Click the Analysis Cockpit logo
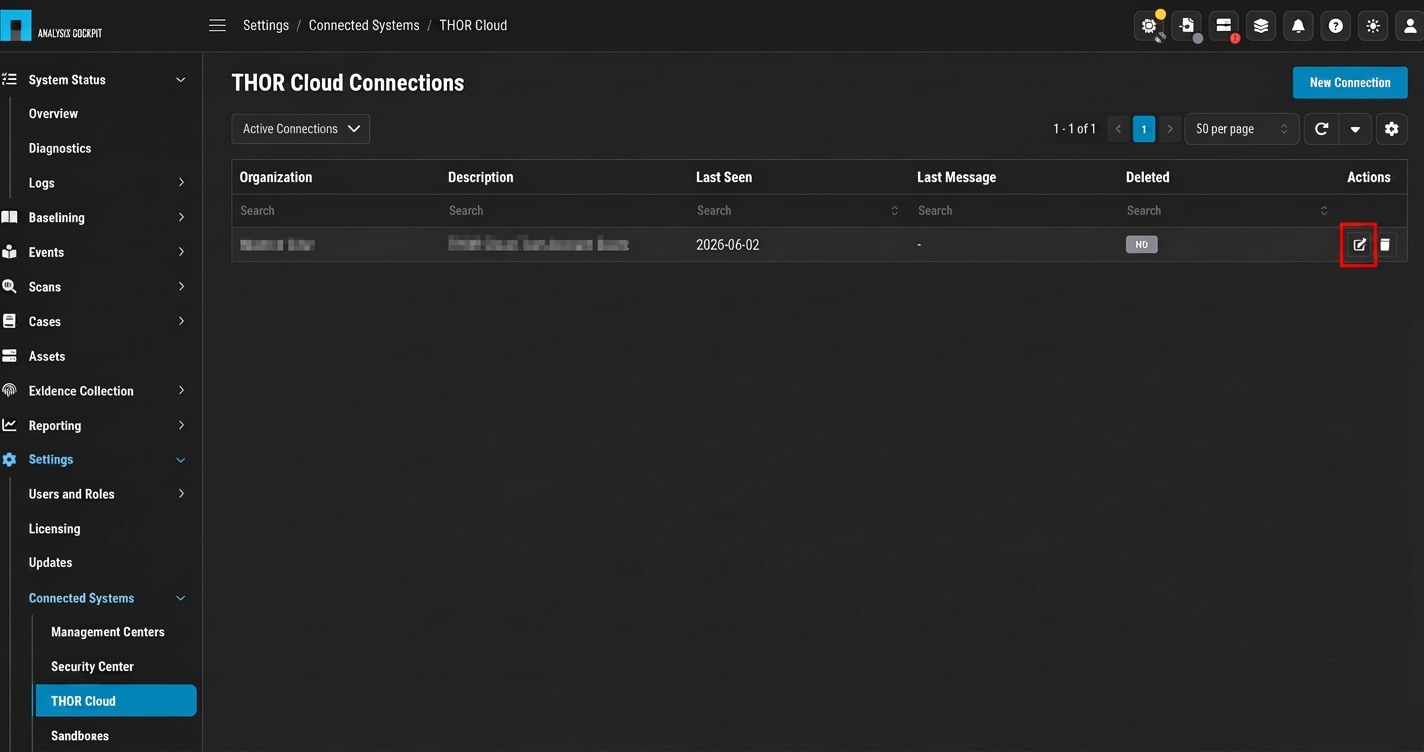Viewport: 1424px width, 752px height. click(52, 26)
